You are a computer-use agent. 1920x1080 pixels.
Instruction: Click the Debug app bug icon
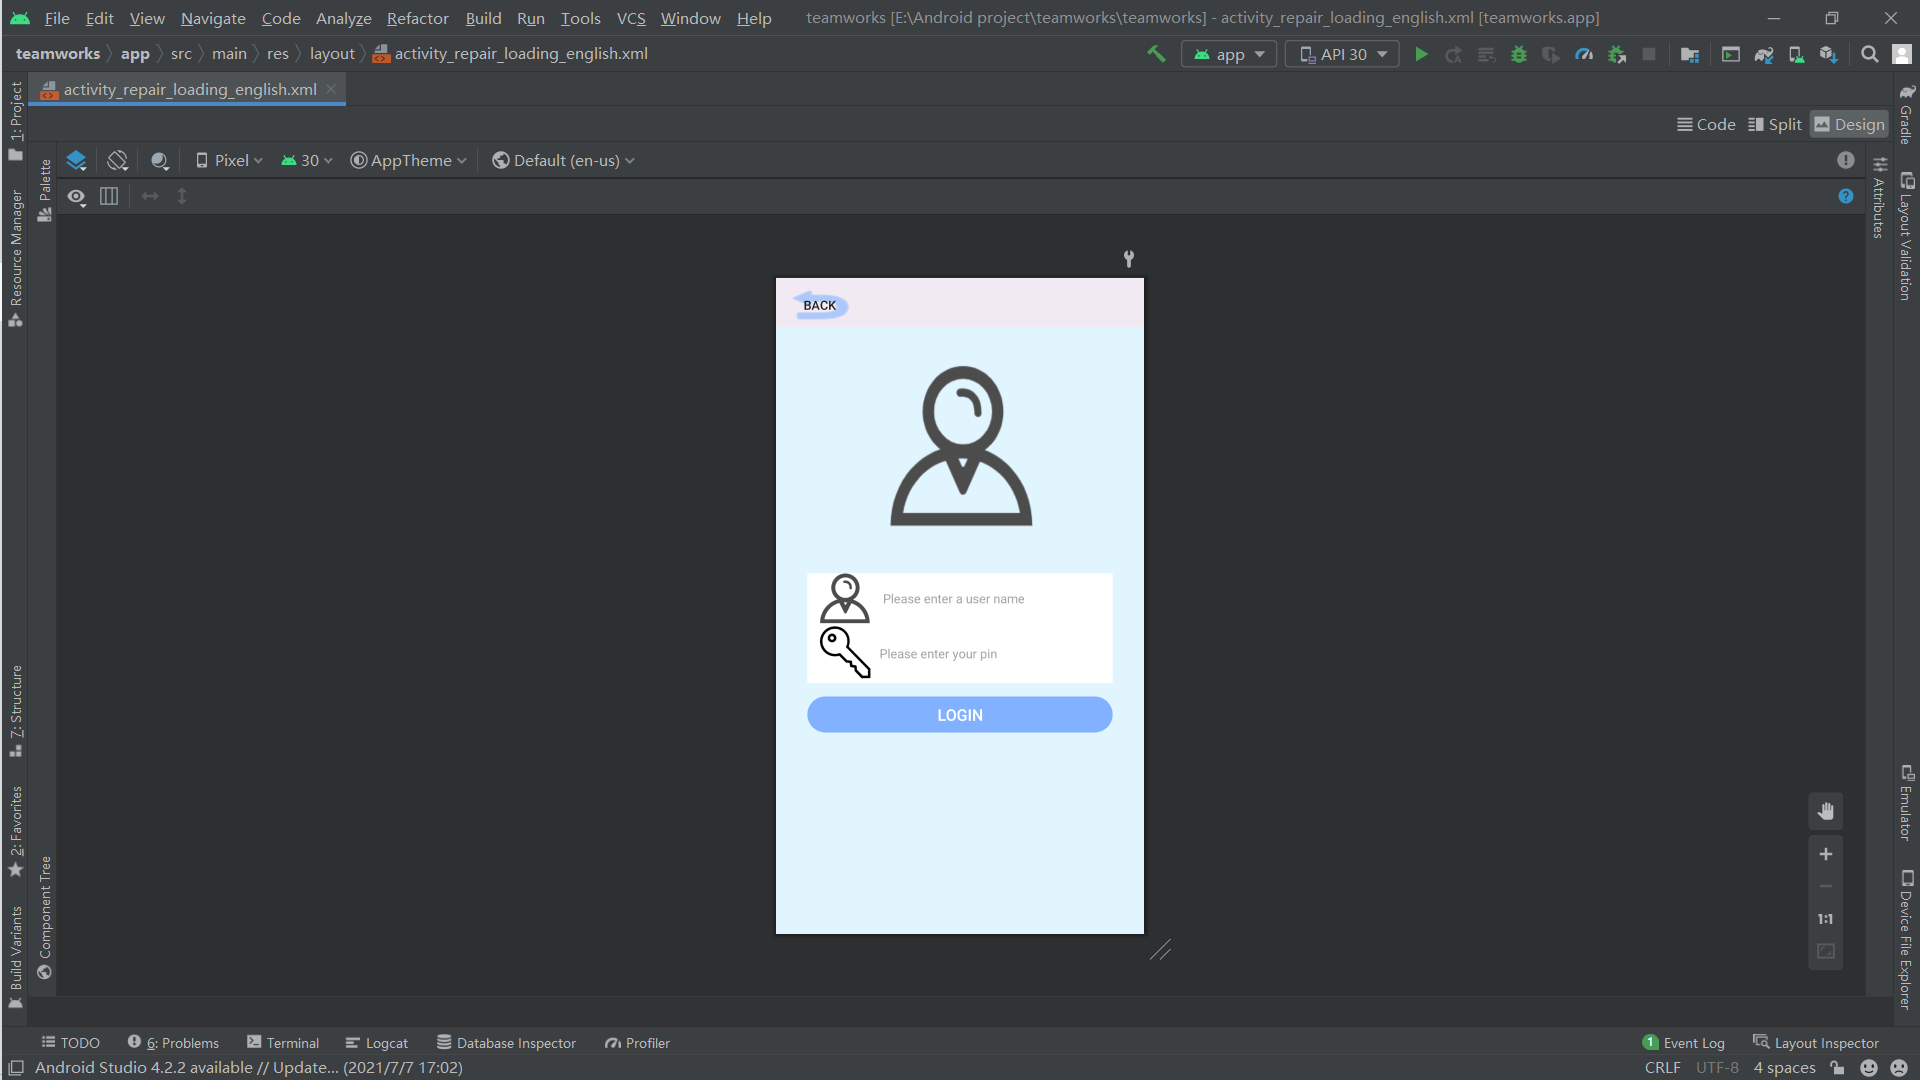click(x=1519, y=54)
